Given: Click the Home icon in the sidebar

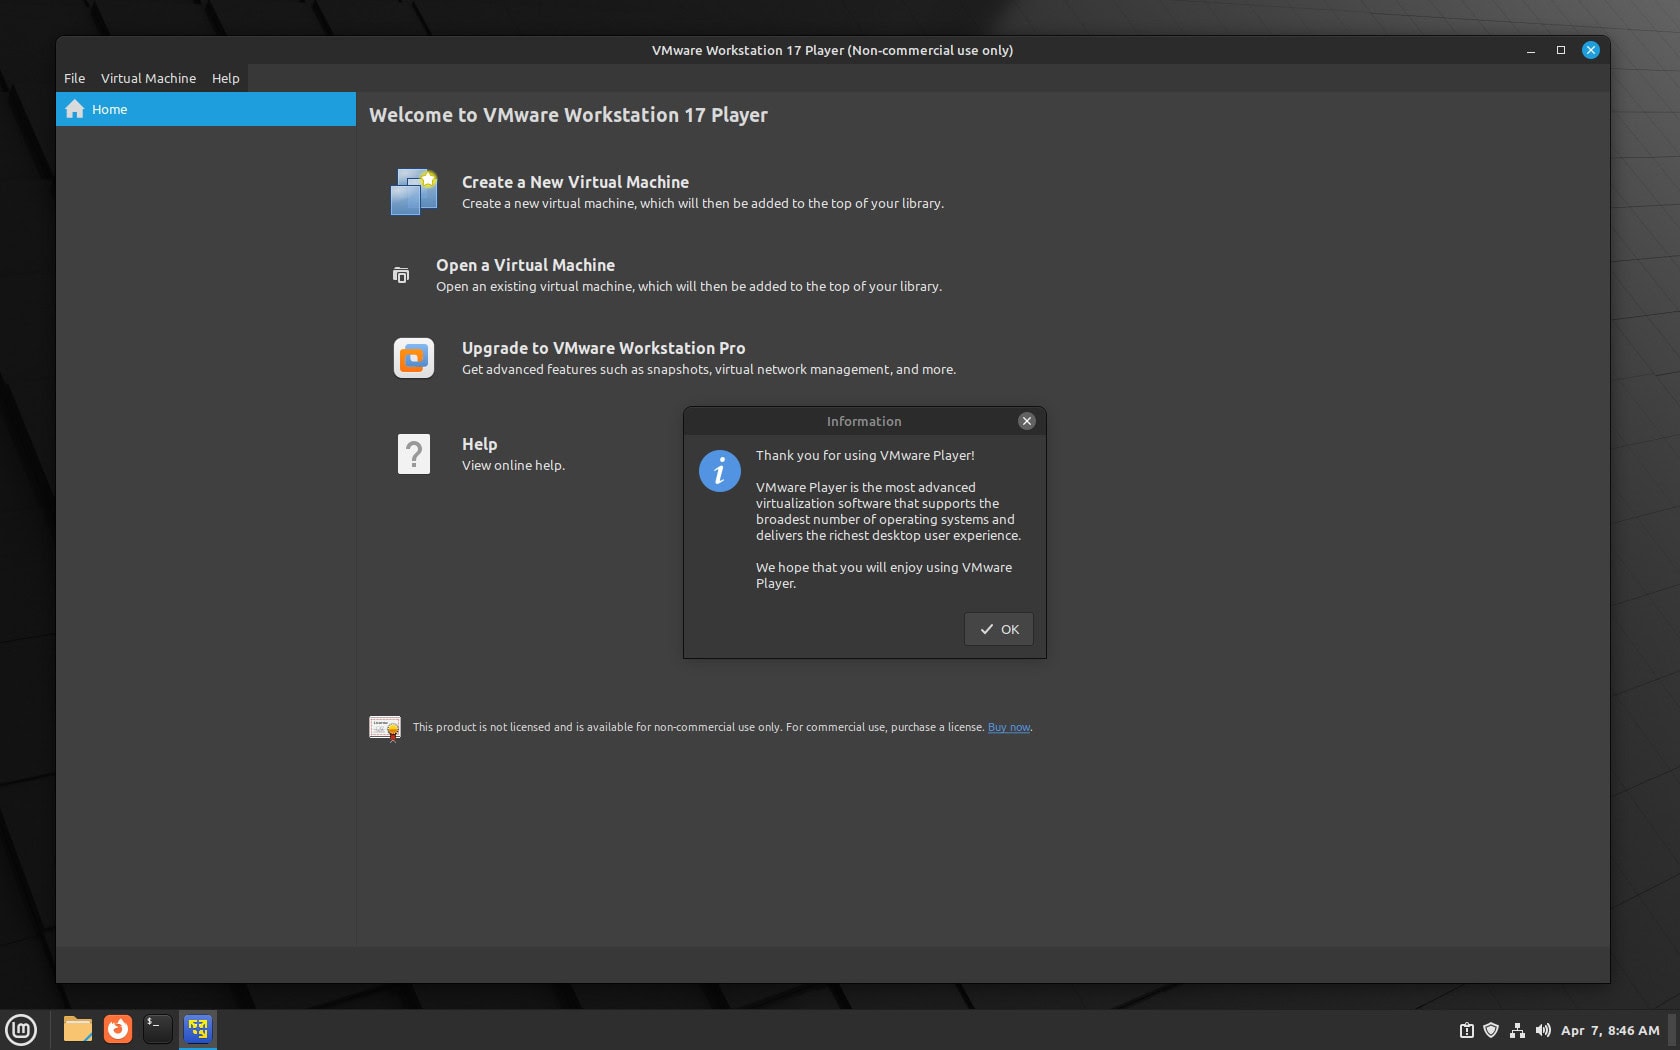Looking at the screenshot, I should click(x=75, y=109).
